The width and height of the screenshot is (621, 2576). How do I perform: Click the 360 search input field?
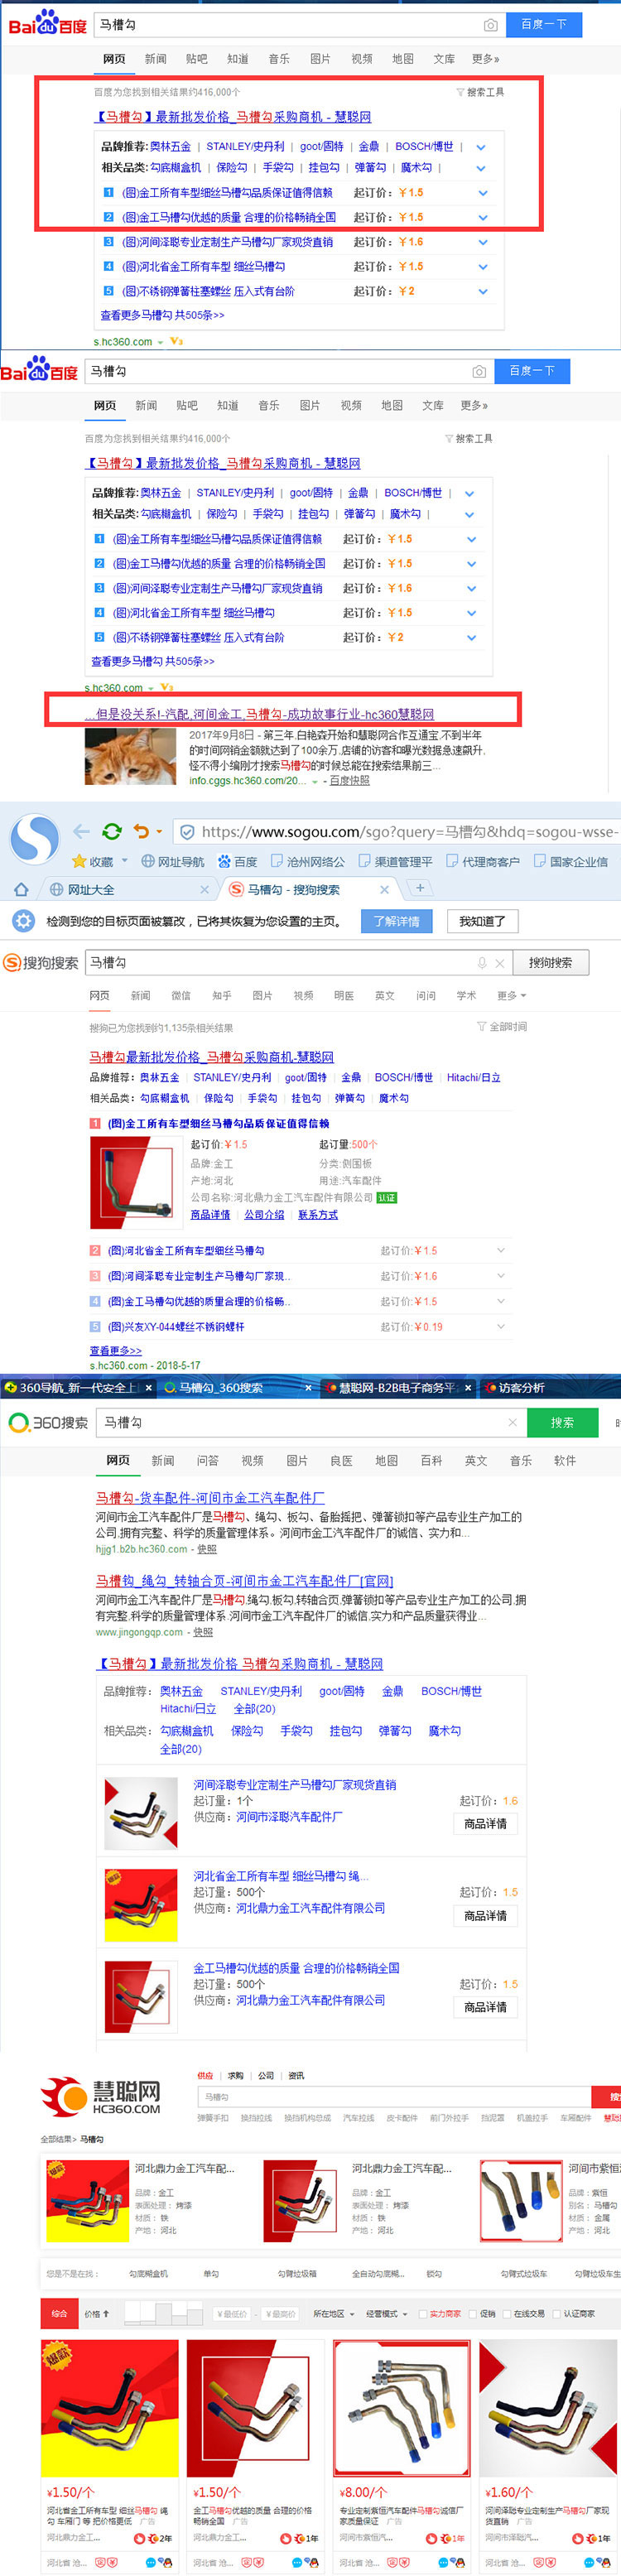pyautogui.click(x=300, y=1422)
